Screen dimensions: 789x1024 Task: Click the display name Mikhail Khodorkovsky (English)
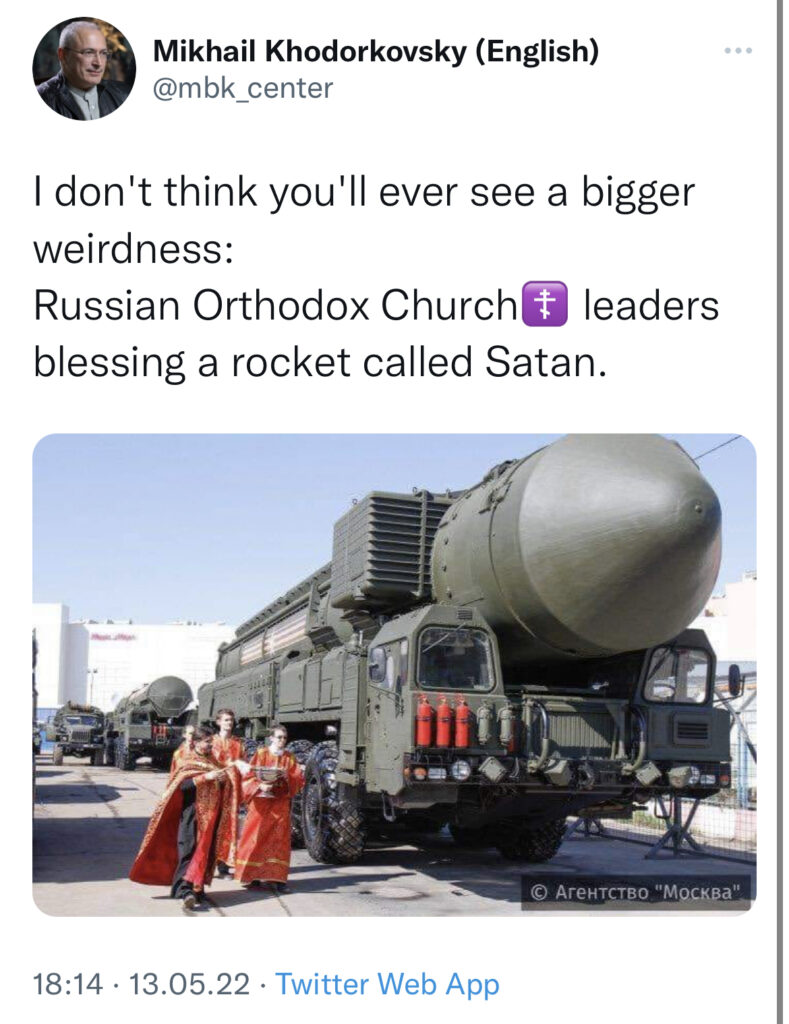(x=376, y=52)
